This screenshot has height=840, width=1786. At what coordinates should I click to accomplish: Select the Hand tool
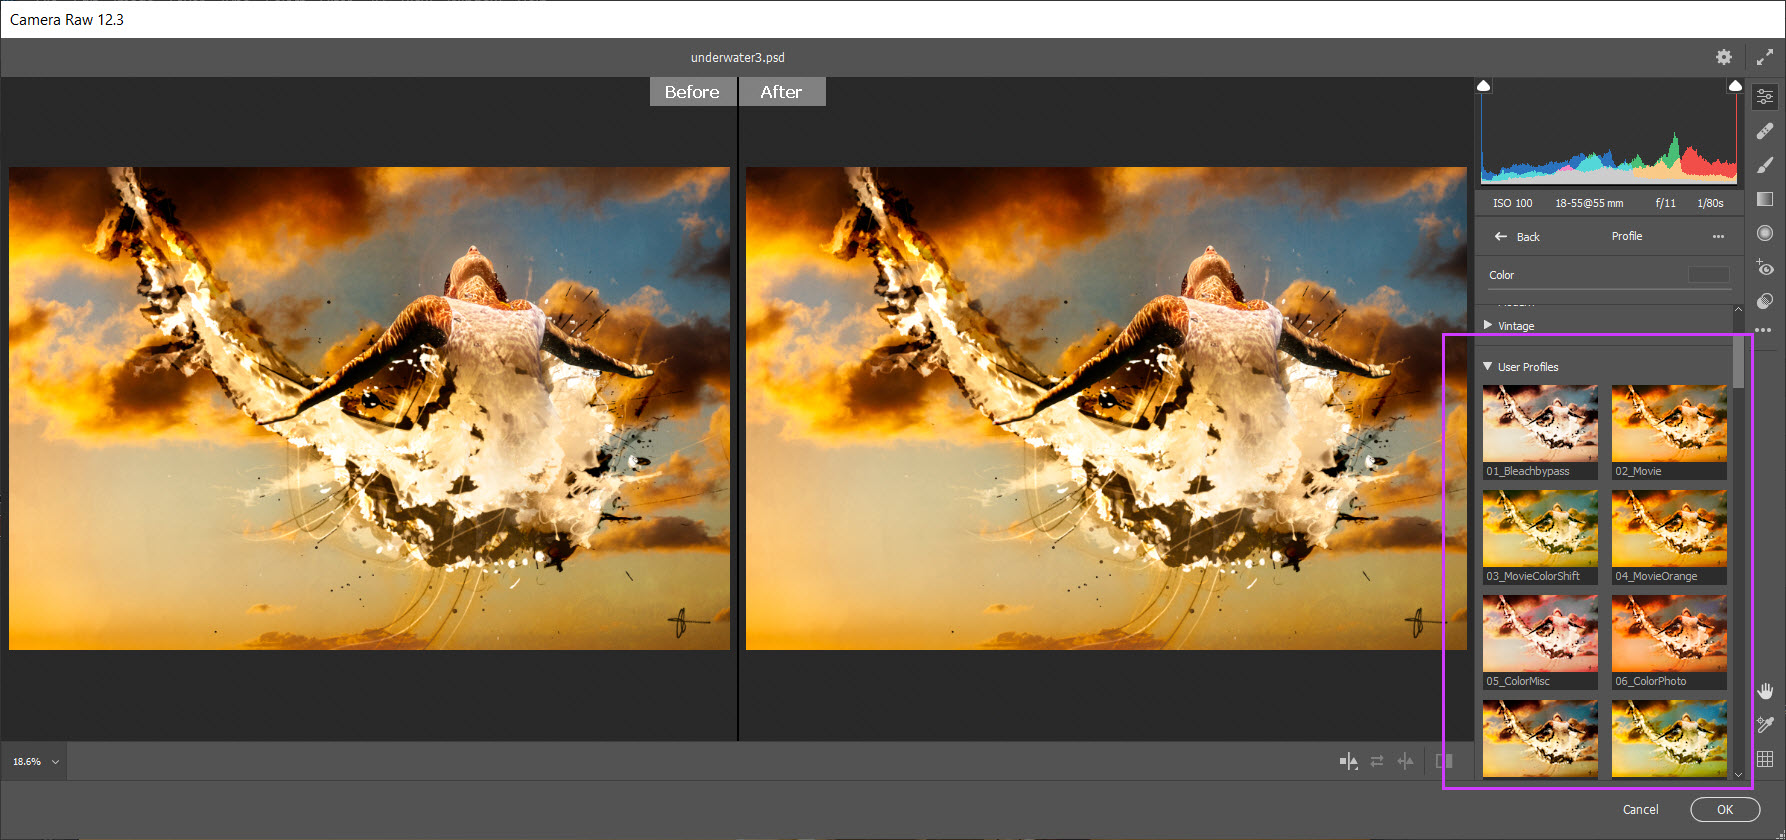click(1765, 691)
